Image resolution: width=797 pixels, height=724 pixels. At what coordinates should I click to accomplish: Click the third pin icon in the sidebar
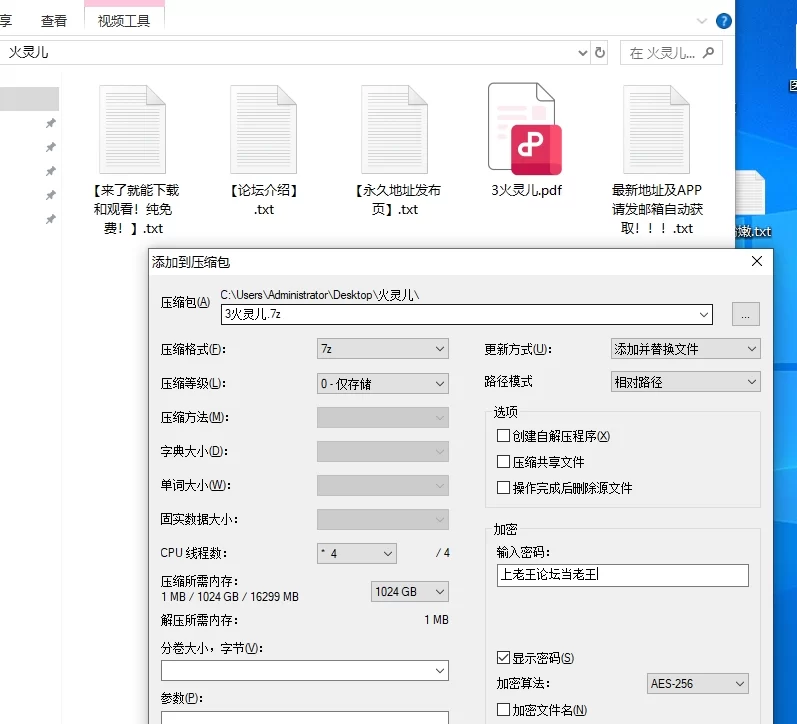click(x=50, y=171)
